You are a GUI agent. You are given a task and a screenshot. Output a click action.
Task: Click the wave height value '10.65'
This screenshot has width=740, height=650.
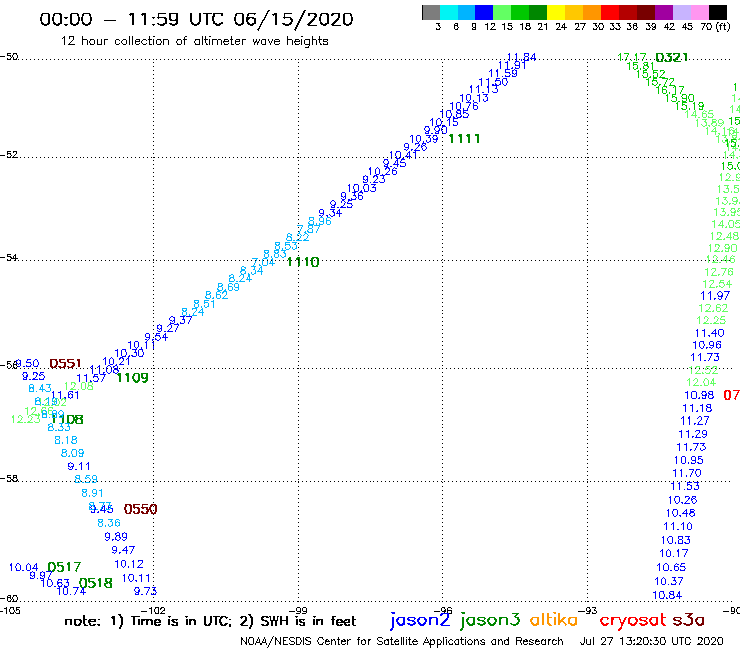671,567
